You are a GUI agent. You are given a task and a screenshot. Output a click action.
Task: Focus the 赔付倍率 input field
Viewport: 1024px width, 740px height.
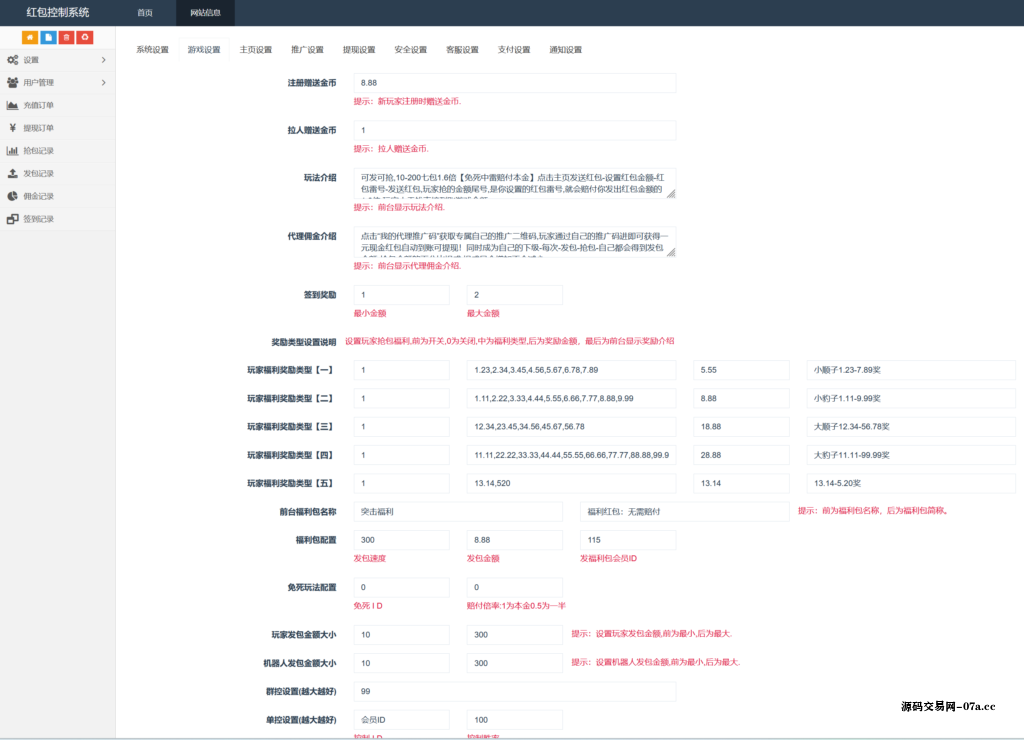(x=515, y=587)
